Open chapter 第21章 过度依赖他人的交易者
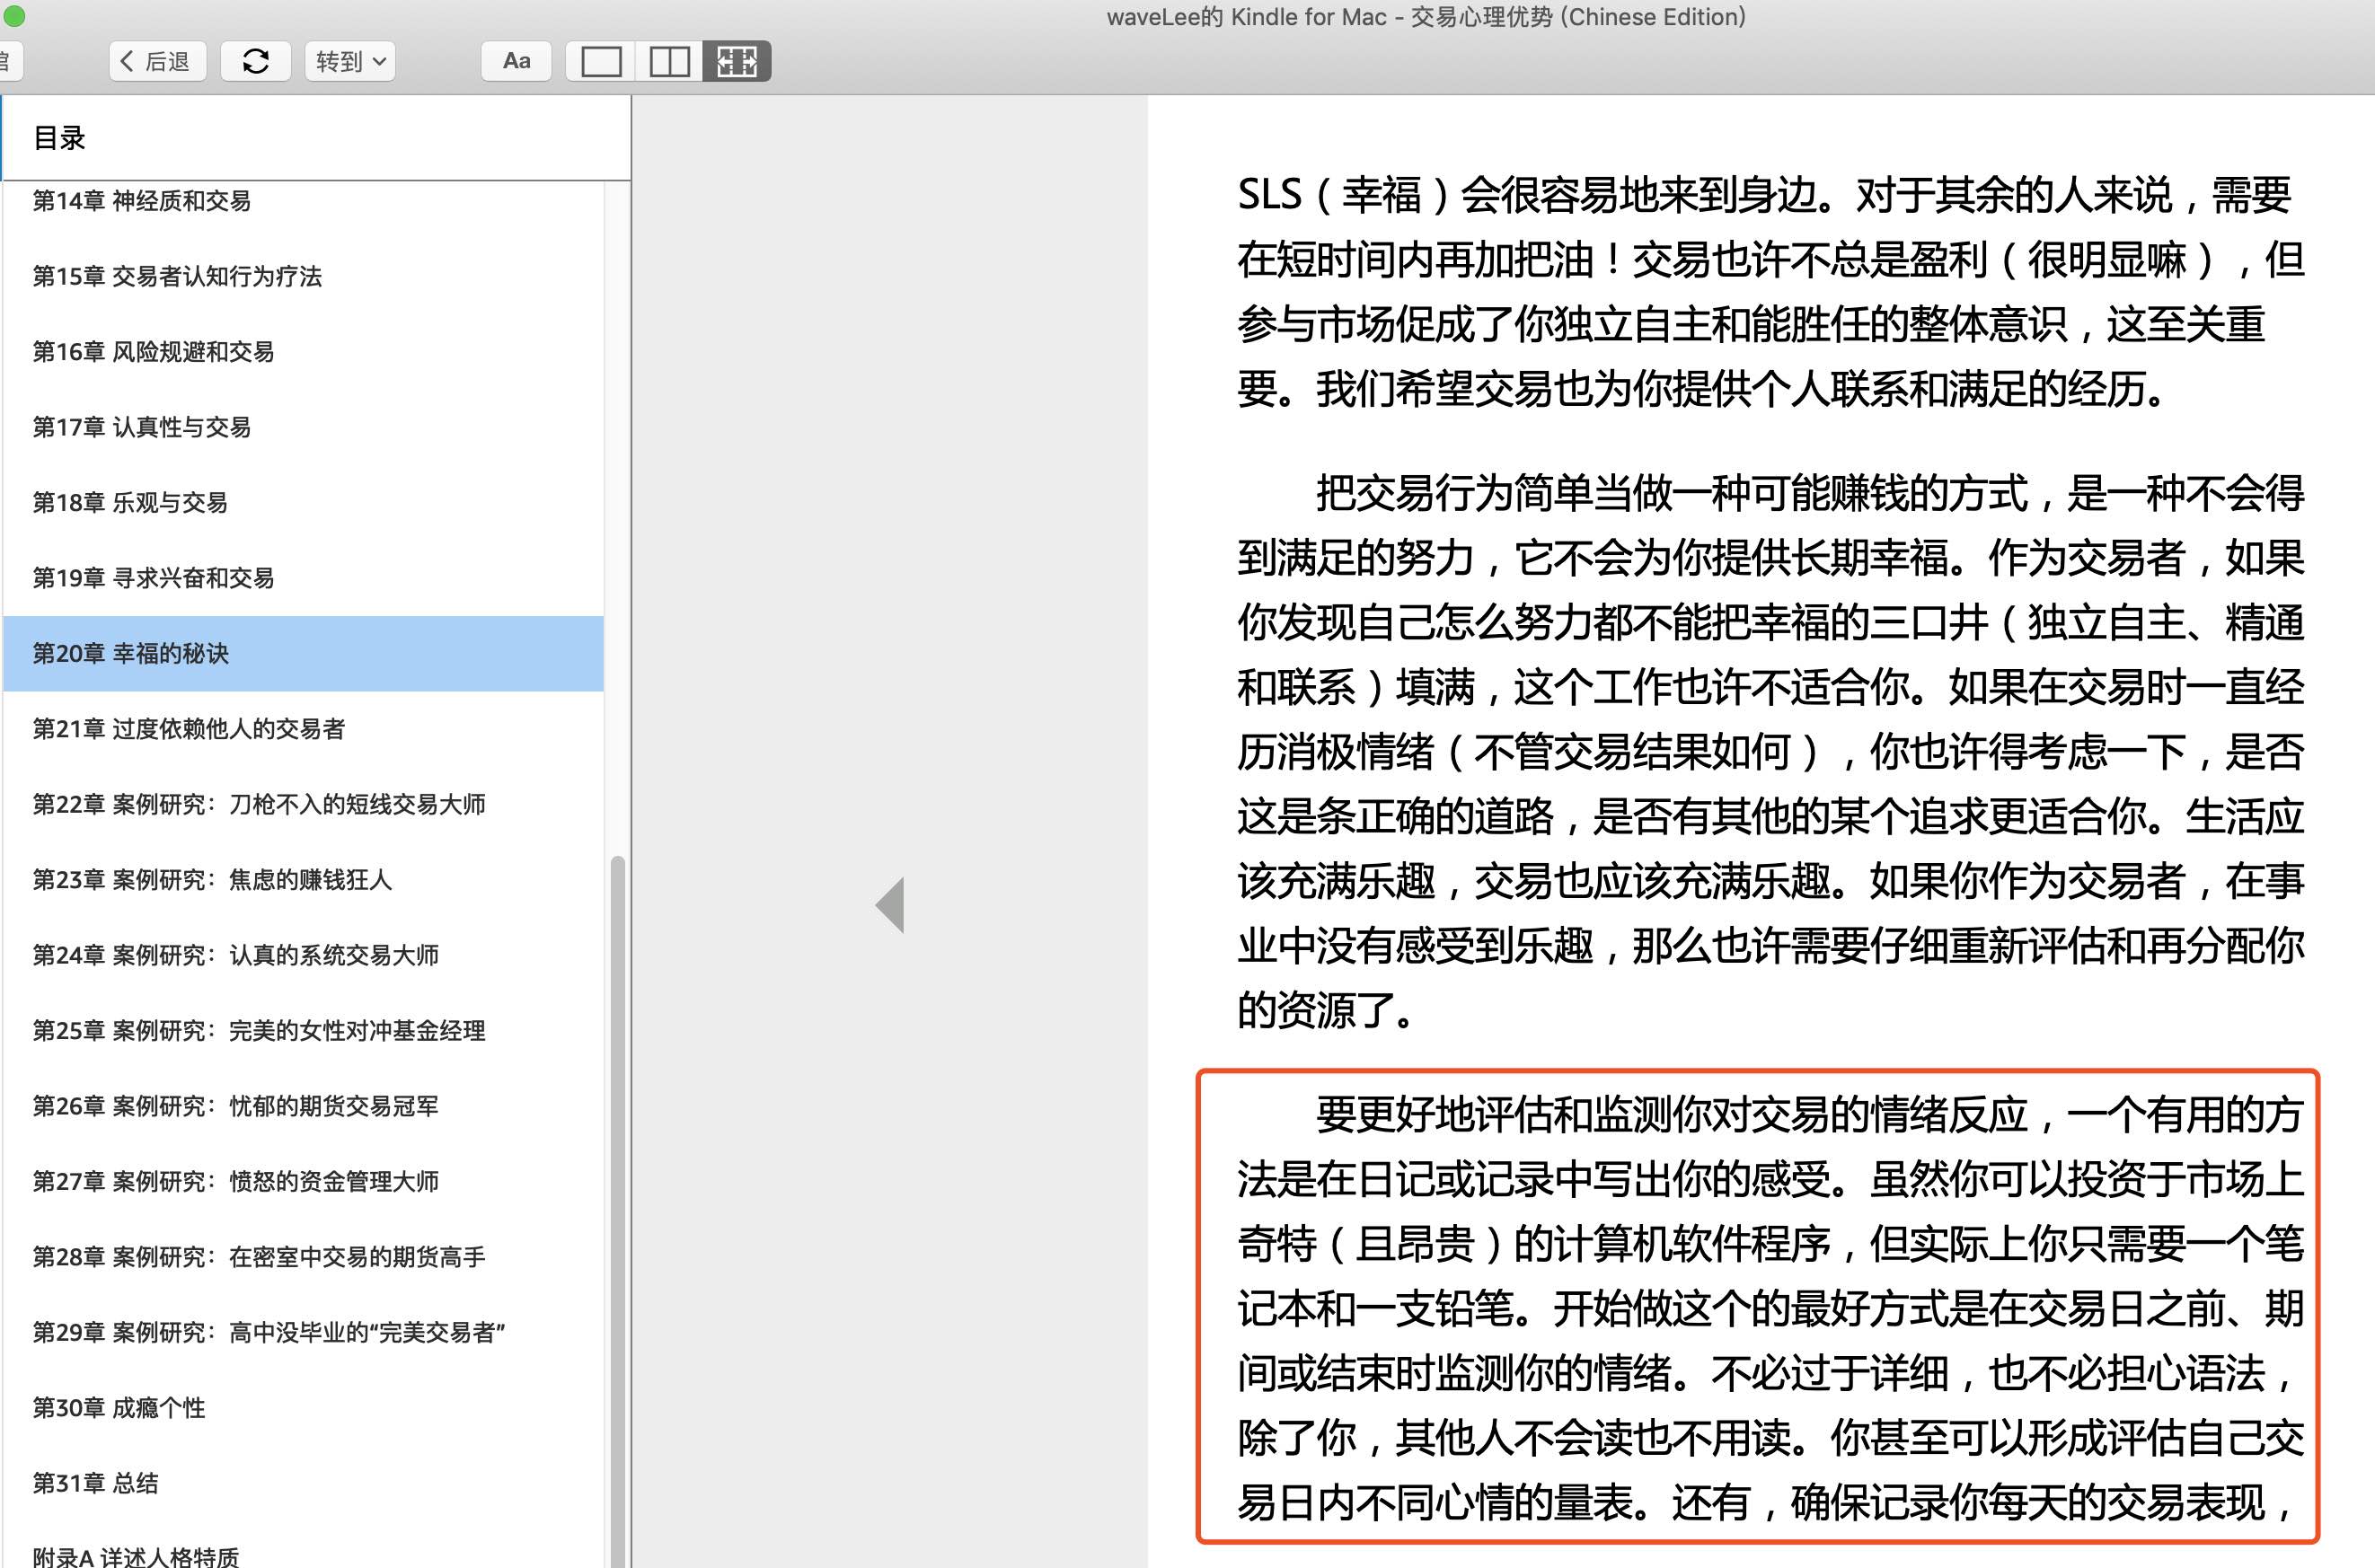Image resolution: width=2375 pixels, height=1568 pixels. [303, 729]
